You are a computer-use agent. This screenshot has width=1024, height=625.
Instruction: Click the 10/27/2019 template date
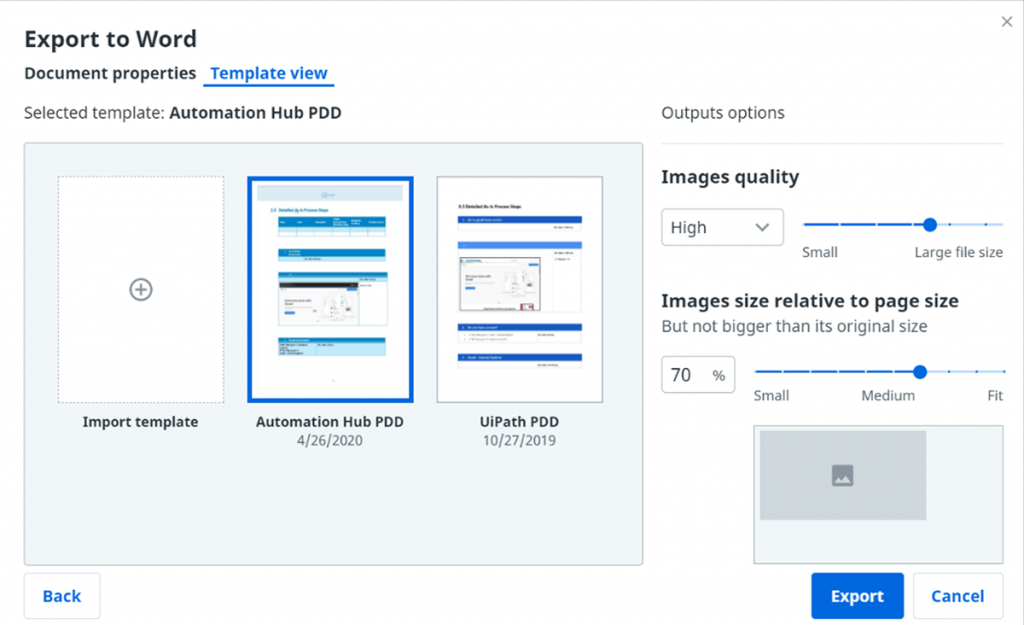coord(519,441)
